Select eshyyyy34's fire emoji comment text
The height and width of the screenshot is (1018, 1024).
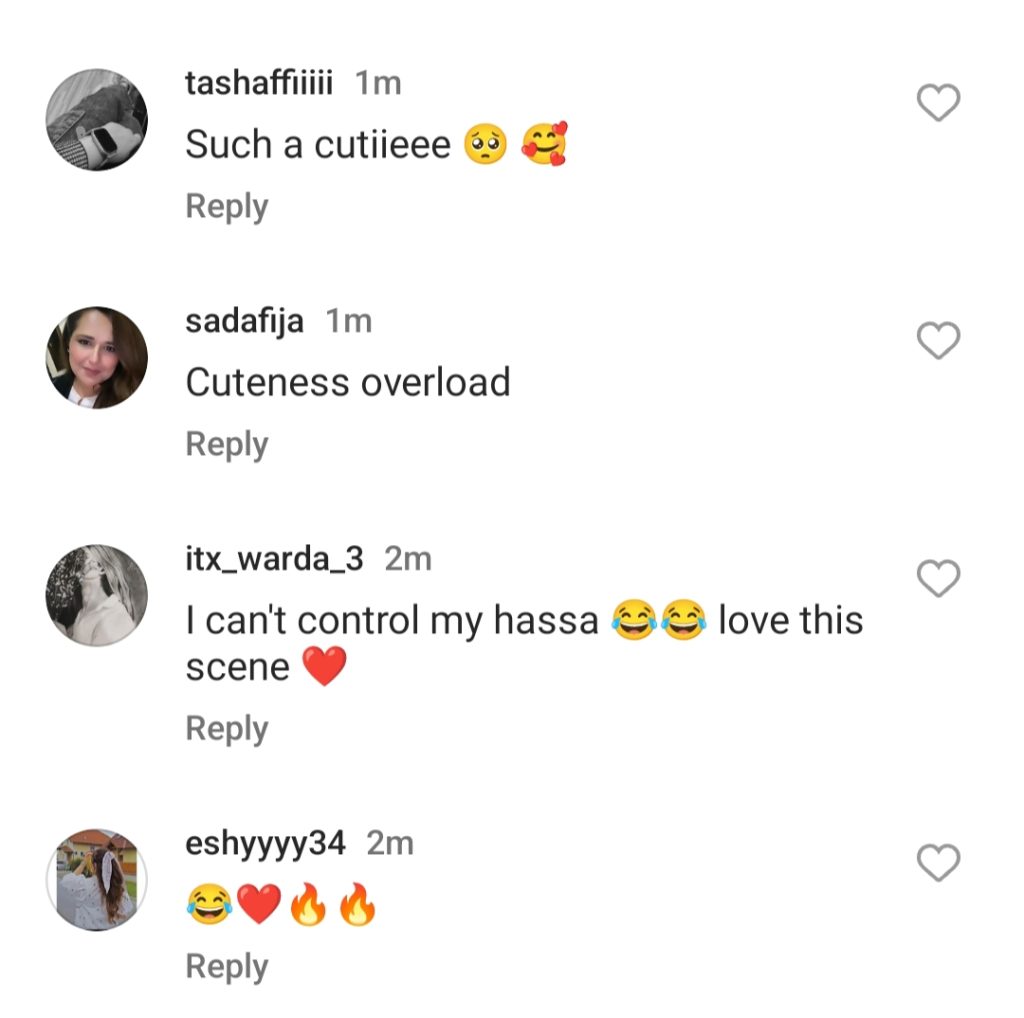281,904
